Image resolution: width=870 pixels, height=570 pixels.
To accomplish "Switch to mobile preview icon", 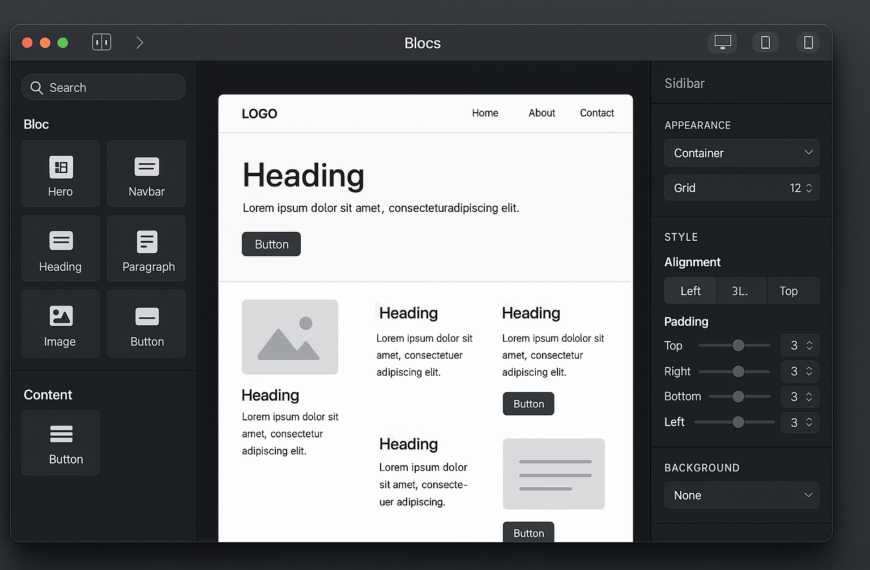I will (x=808, y=43).
